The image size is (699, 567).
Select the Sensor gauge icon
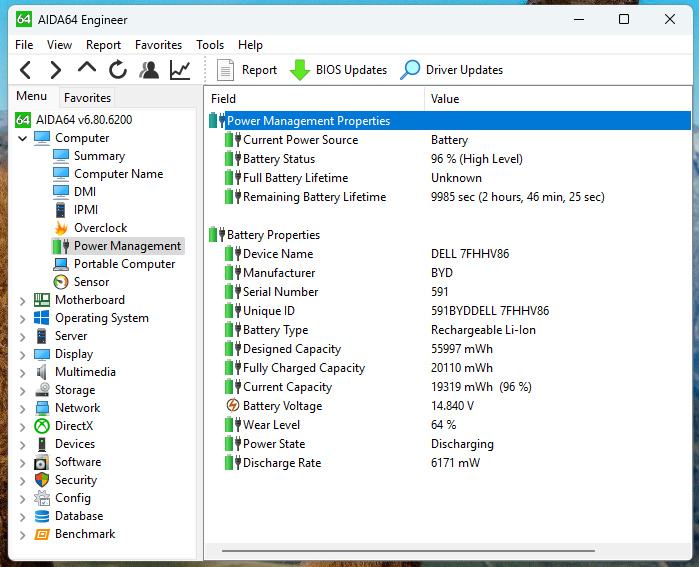click(61, 282)
